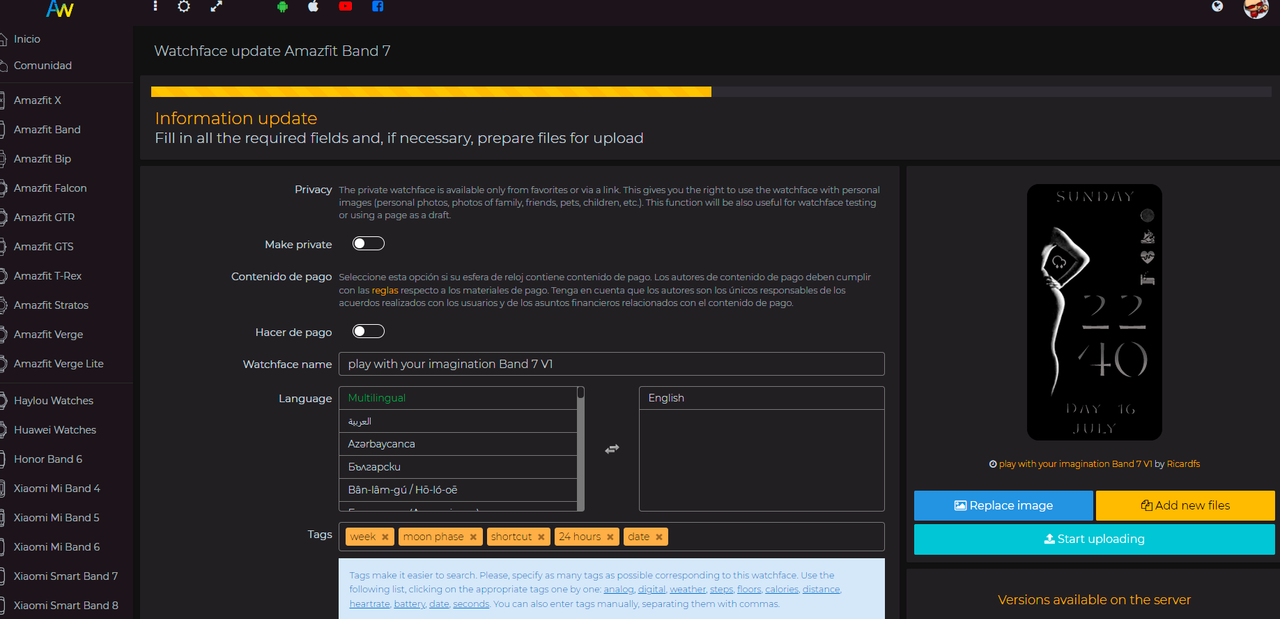Toggle the Hacer de pago switch

[368, 331]
